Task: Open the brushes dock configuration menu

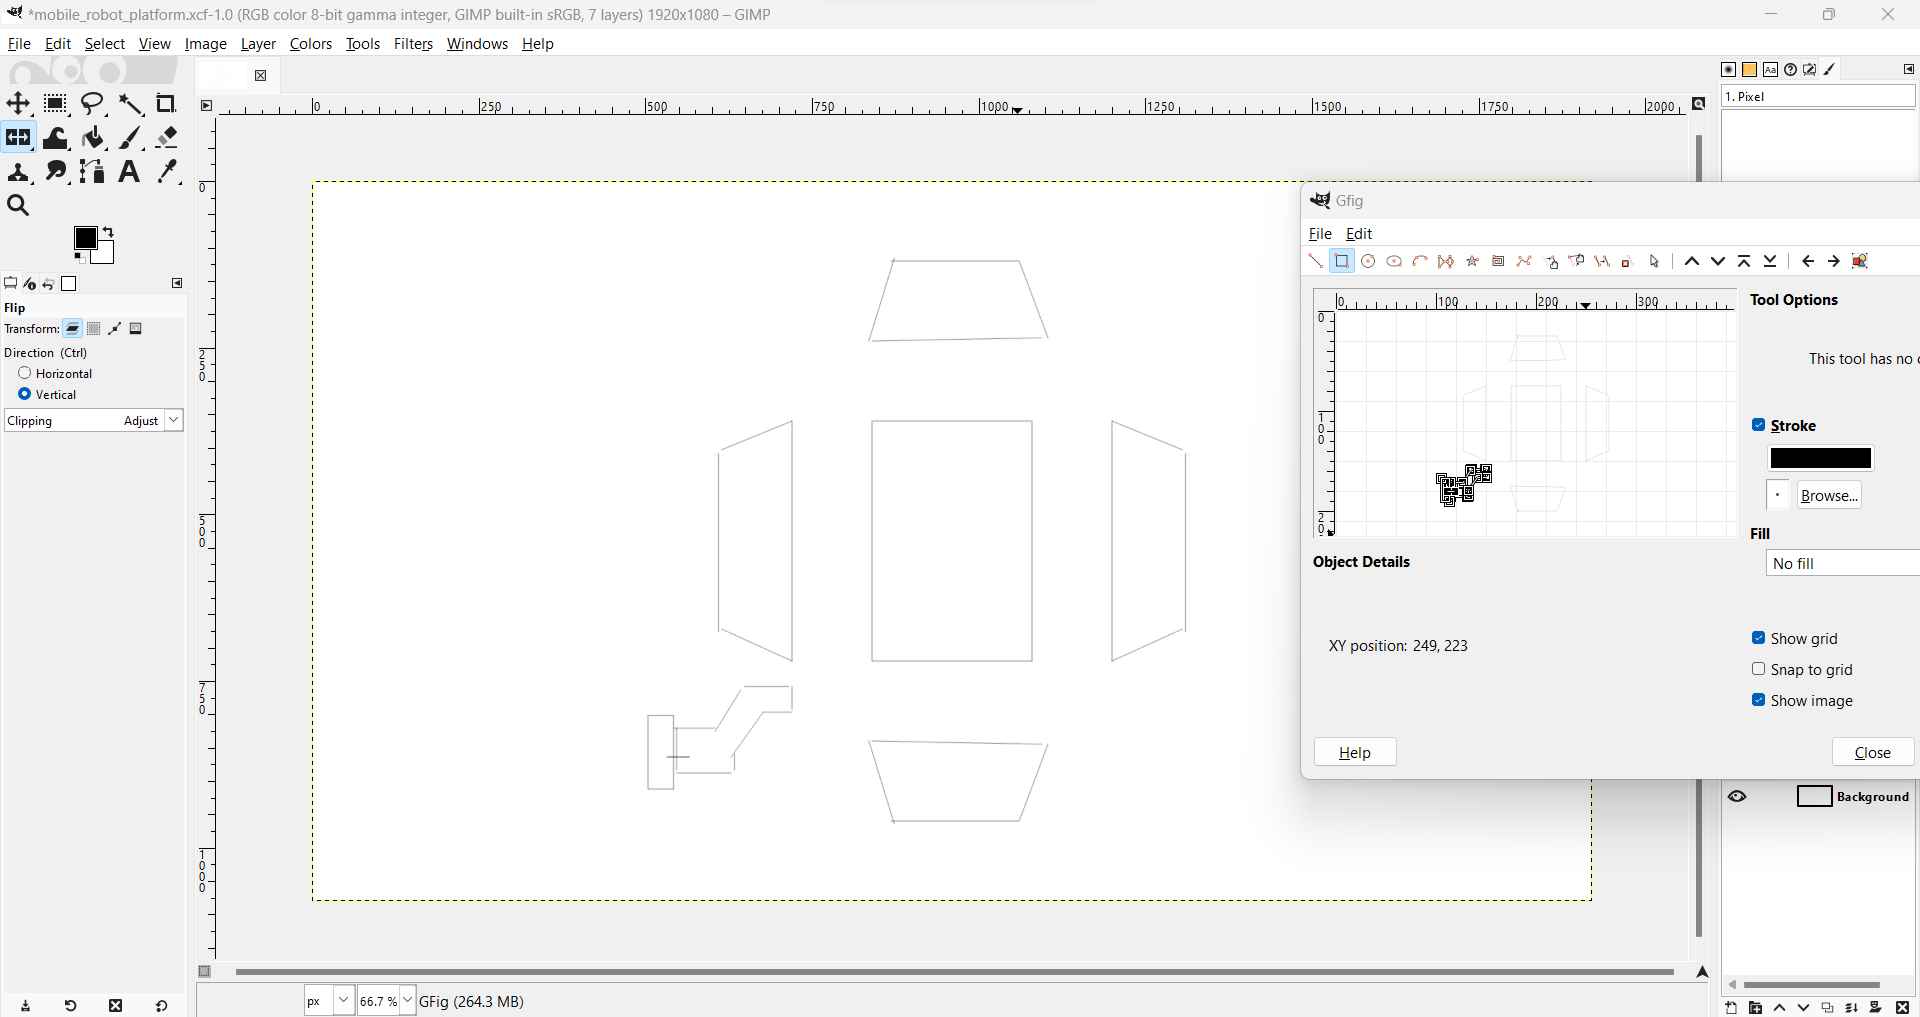Action: (1908, 69)
